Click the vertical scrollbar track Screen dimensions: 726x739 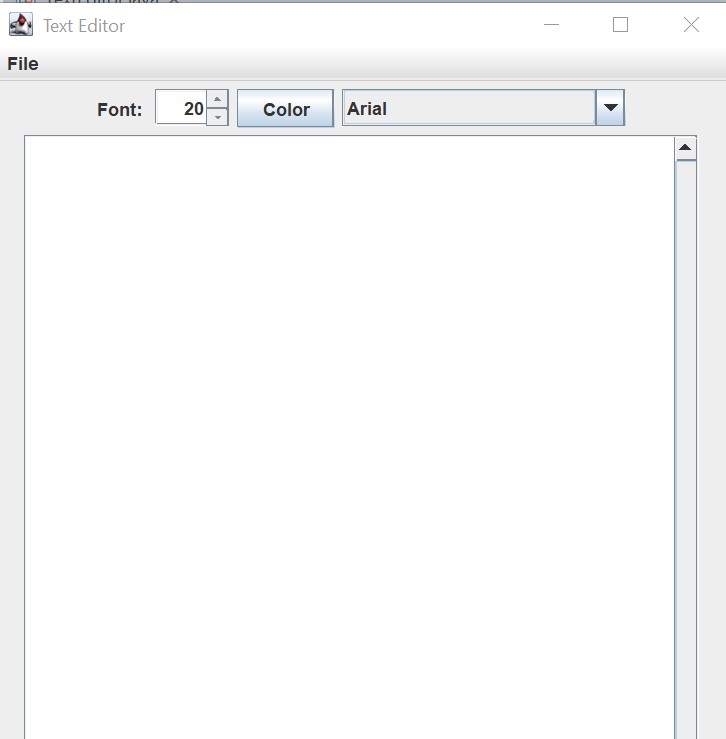pyautogui.click(x=685, y=449)
